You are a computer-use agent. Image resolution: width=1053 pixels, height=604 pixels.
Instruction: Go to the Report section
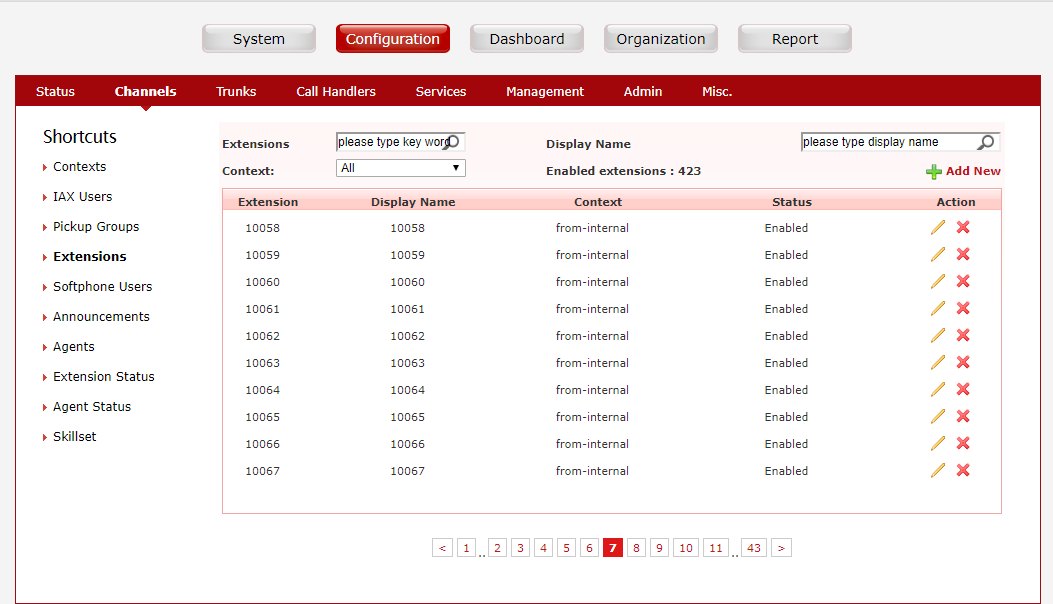[794, 39]
